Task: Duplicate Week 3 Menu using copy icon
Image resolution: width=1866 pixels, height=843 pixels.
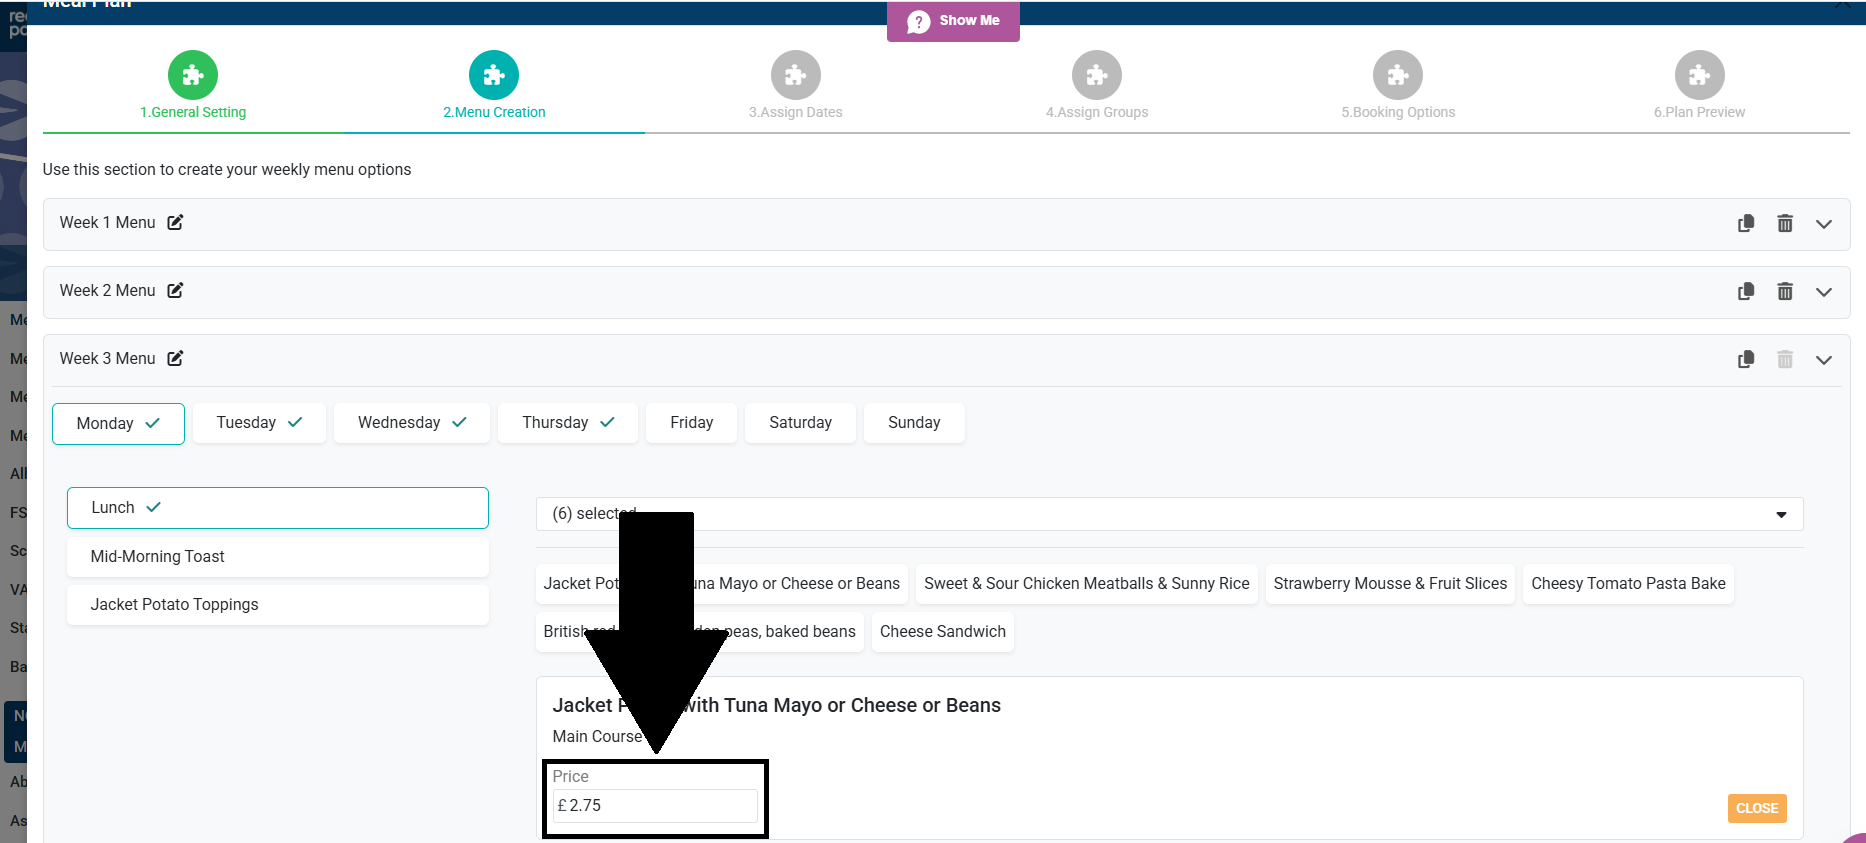Action: (x=1746, y=359)
